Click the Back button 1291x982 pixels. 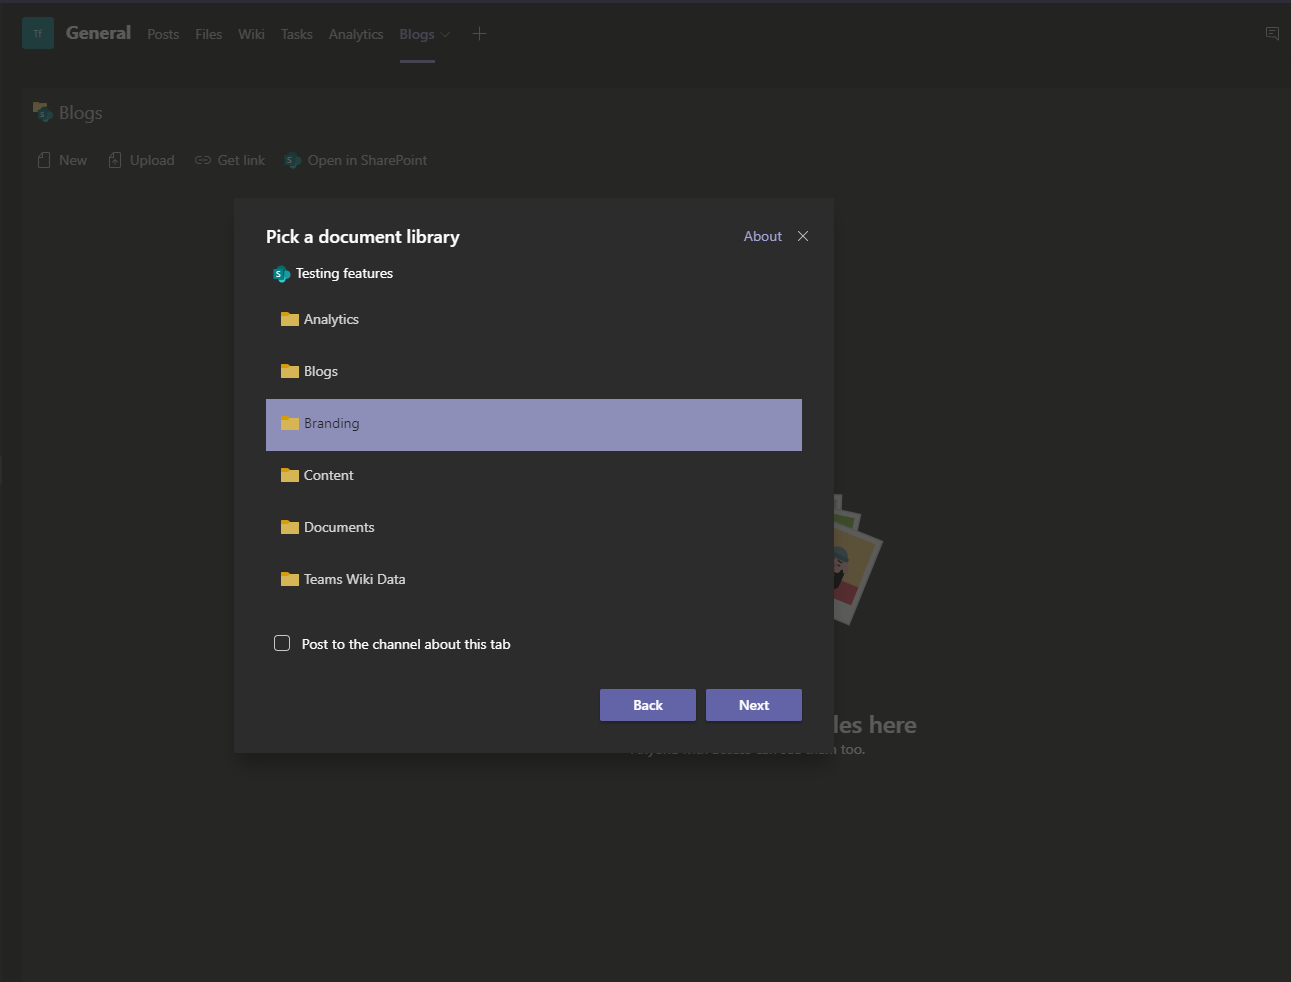[647, 704]
